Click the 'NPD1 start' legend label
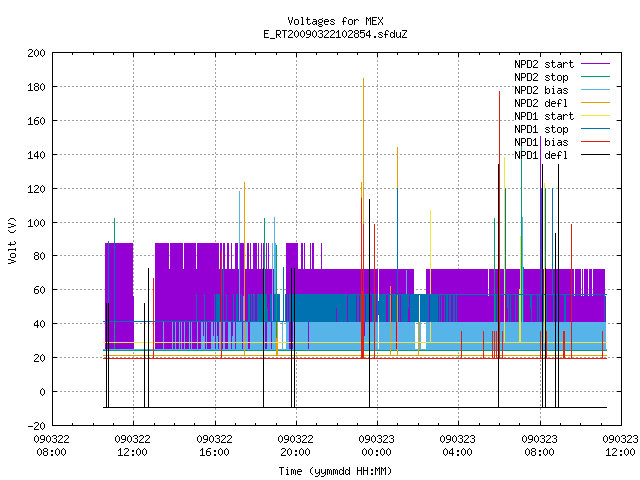 [544, 116]
